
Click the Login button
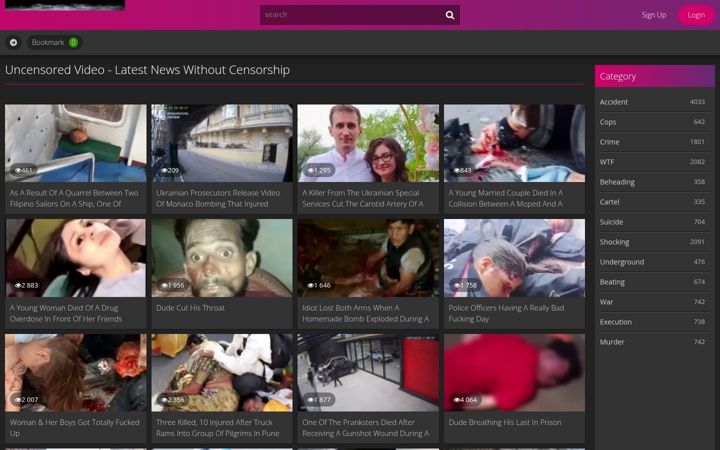coord(696,15)
